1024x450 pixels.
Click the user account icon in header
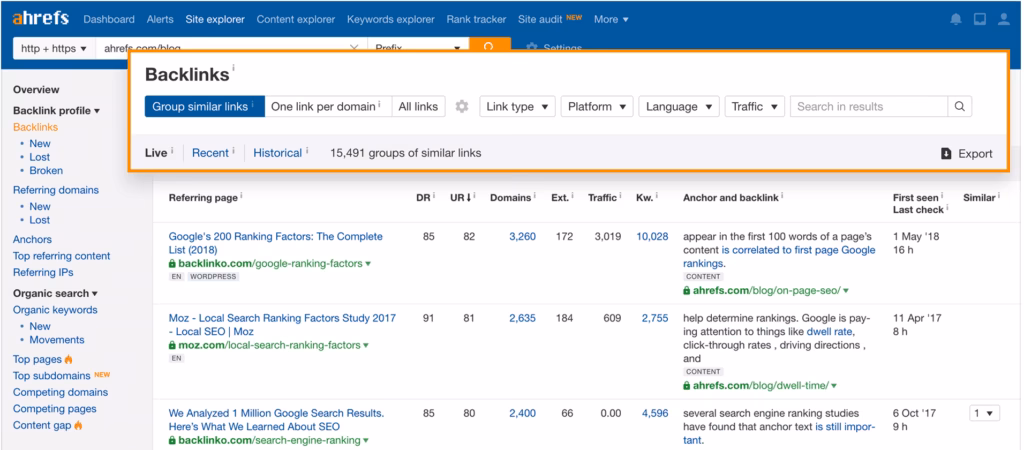[1004, 19]
